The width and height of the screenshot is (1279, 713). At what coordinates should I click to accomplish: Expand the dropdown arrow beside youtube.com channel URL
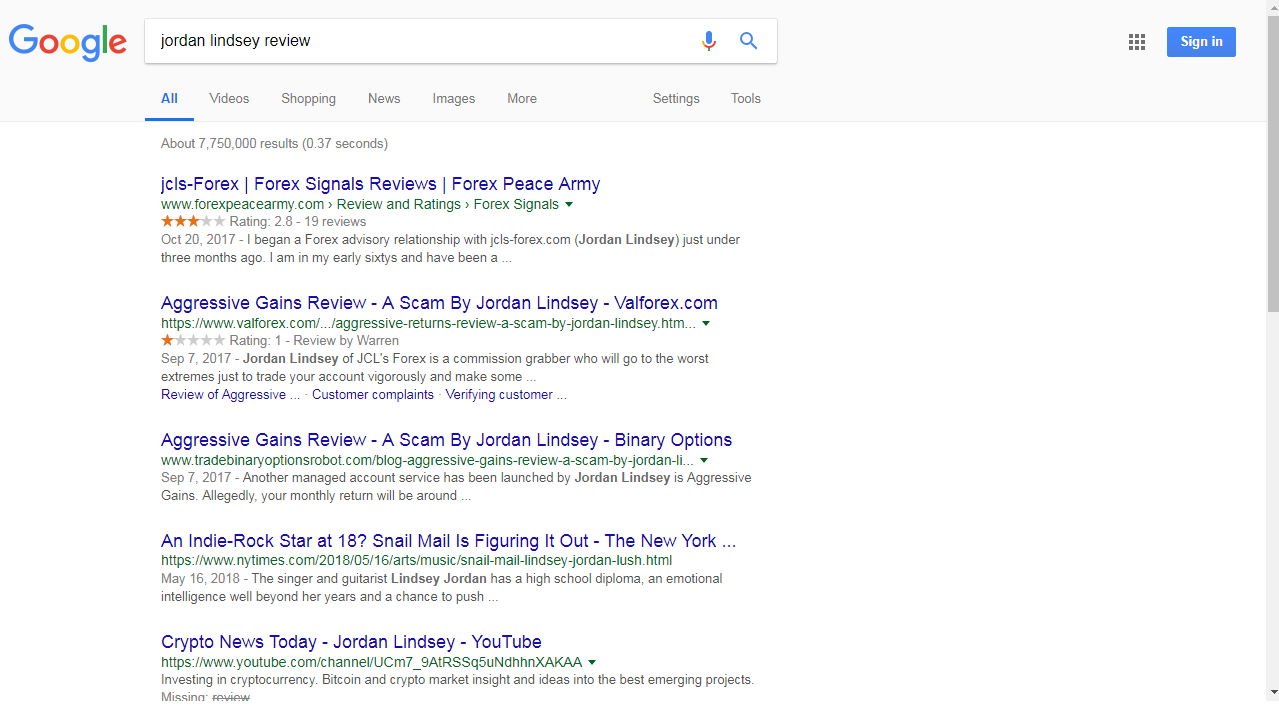click(592, 663)
